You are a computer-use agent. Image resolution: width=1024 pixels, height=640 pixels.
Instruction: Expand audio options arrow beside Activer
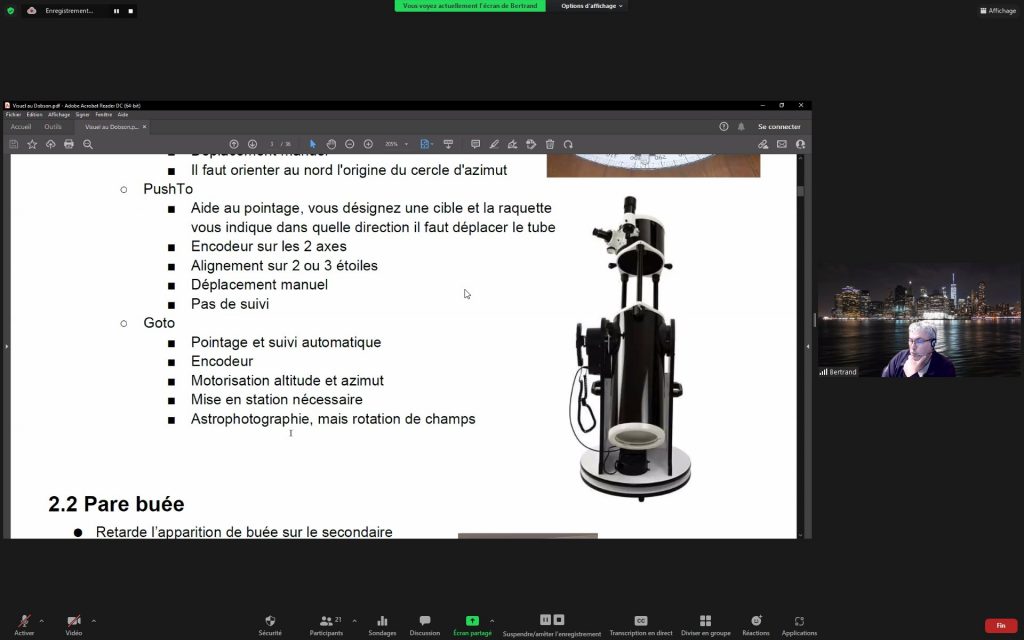(x=41, y=620)
